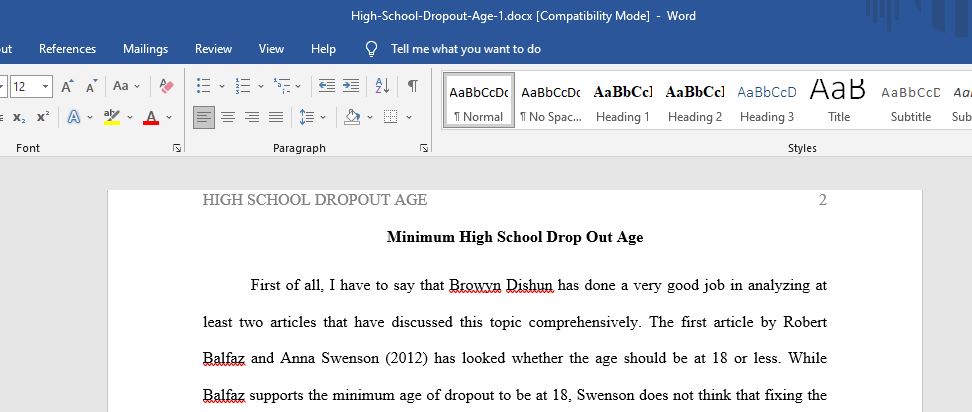Apply the No Spacing style

click(550, 100)
